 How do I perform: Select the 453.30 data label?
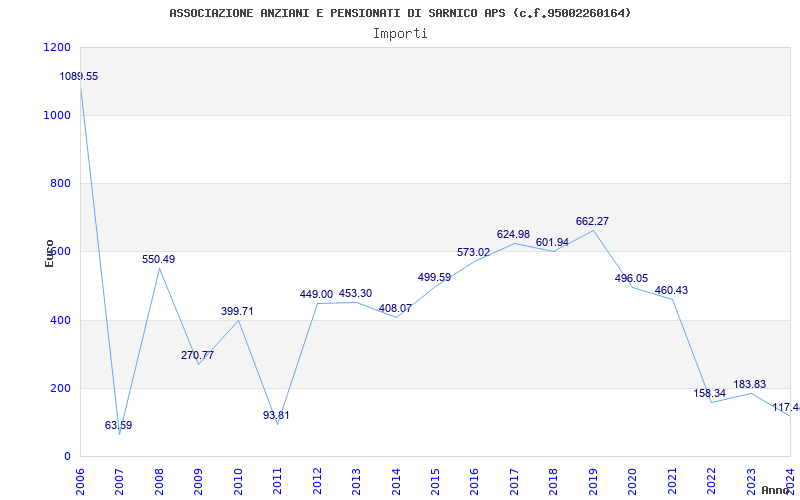[356, 293]
